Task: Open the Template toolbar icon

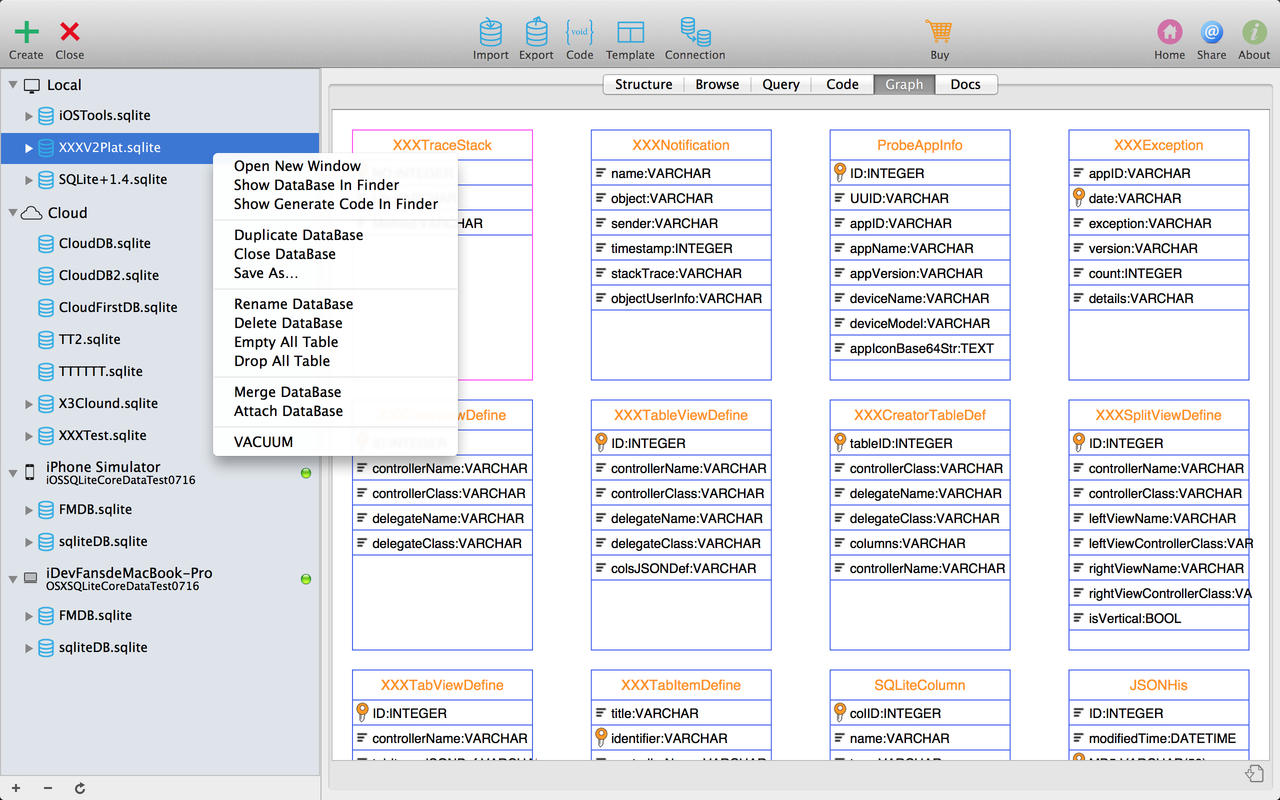Action: [x=630, y=33]
